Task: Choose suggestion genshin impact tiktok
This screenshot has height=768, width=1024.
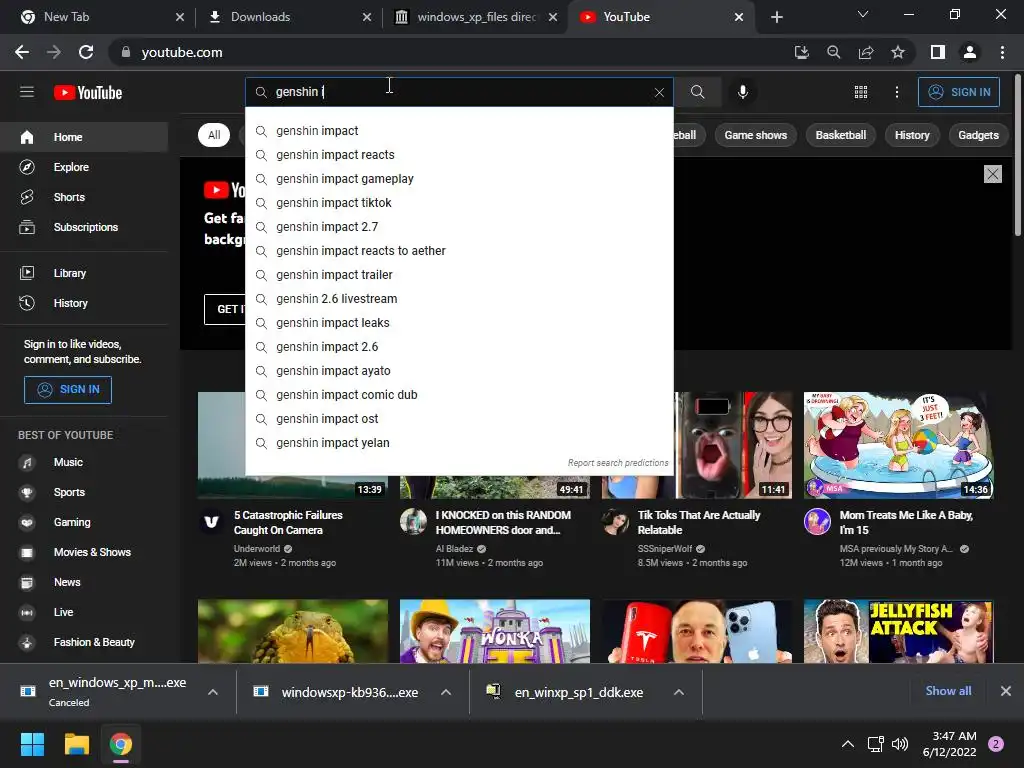Action: tap(459, 203)
